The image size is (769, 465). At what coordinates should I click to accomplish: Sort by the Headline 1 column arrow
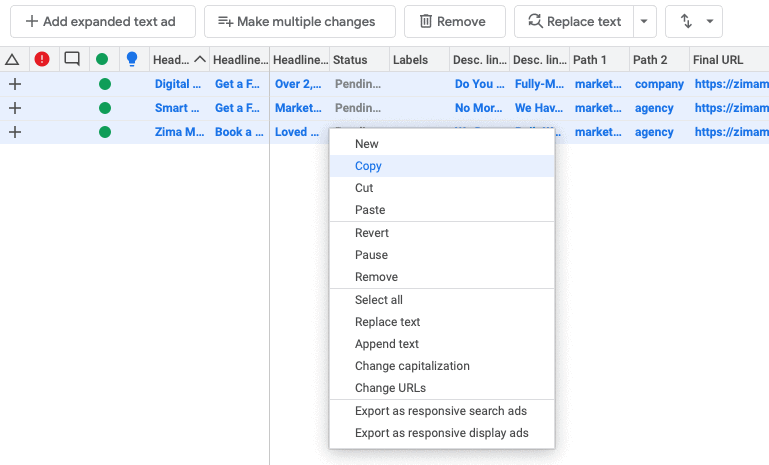coord(200,60)
